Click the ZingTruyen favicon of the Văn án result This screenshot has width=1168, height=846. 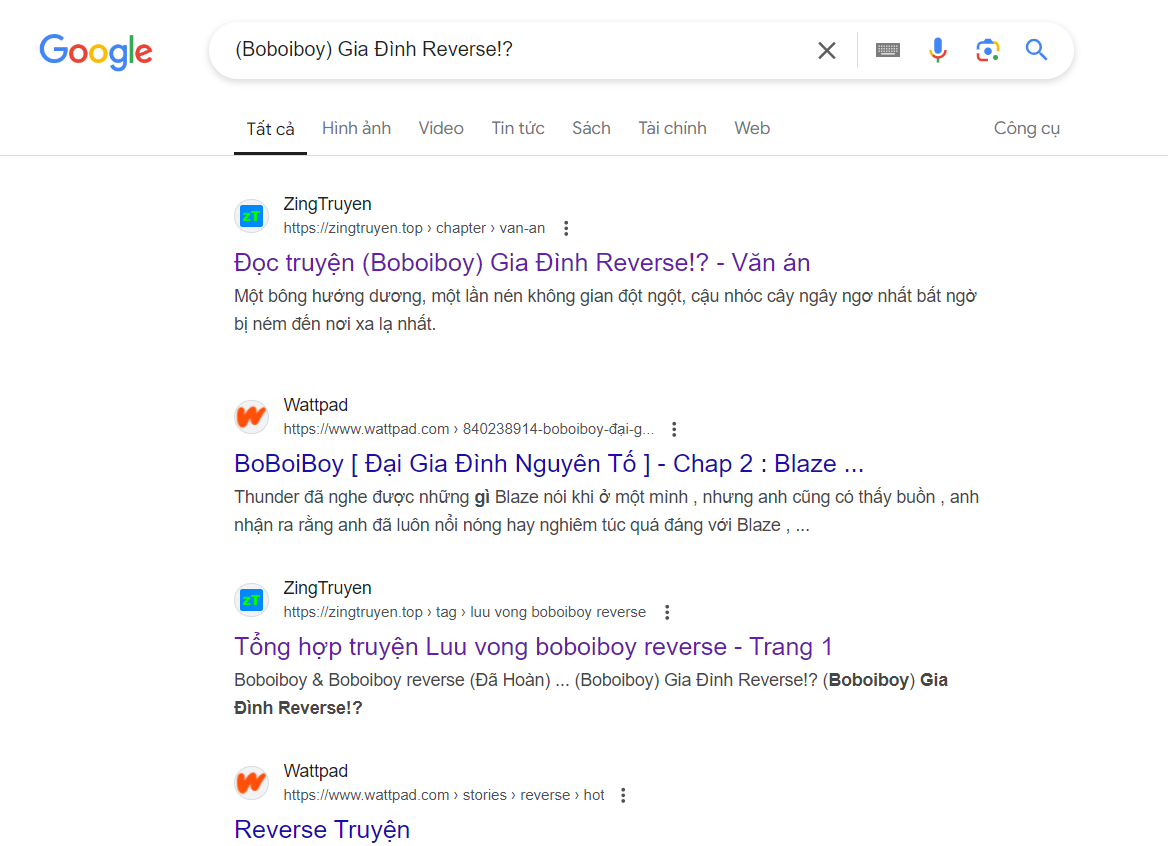tap(252, 216)
